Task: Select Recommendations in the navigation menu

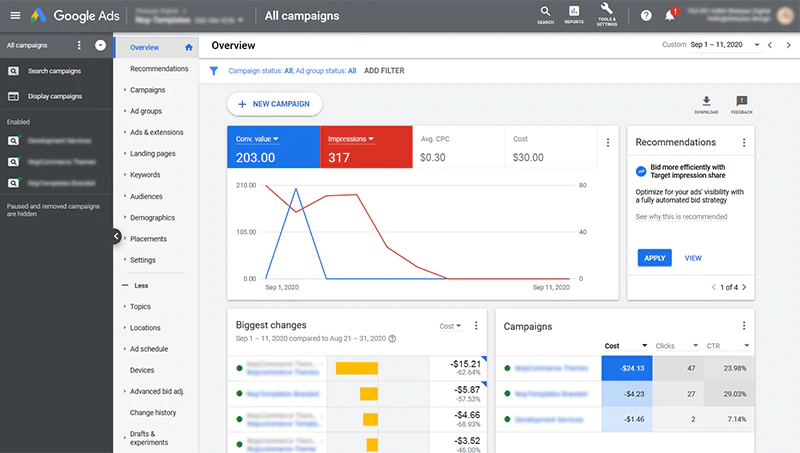Action: pyautogui.click(x=159, y=69)
